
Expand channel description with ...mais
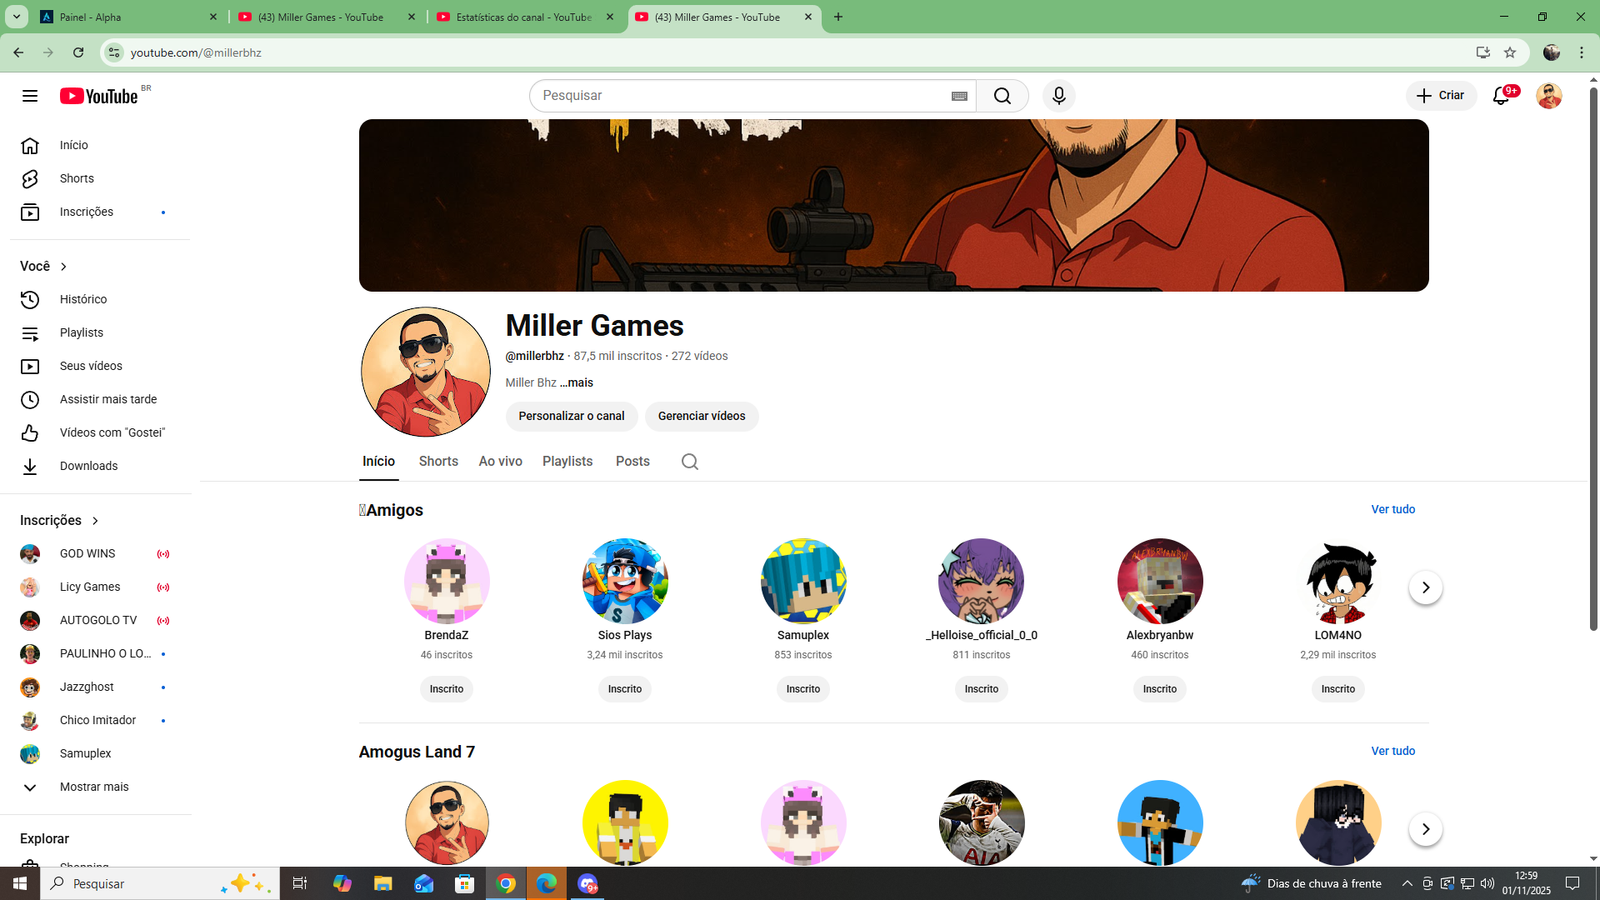click(x=576, y=383)
